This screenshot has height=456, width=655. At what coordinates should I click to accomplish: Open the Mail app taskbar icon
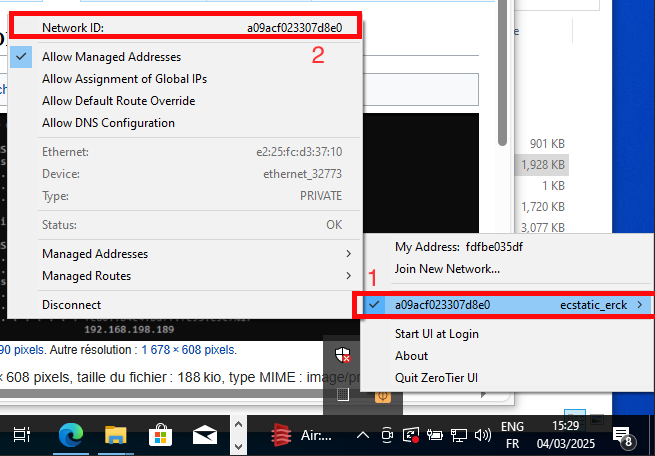click(205, 435)
